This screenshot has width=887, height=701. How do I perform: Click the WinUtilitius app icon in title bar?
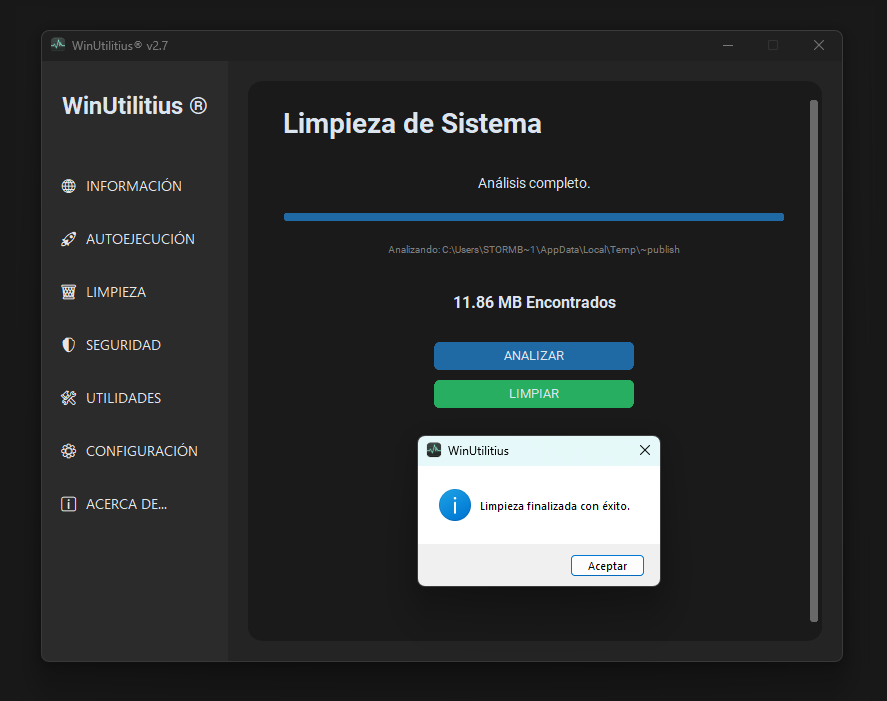coord(58,45)
